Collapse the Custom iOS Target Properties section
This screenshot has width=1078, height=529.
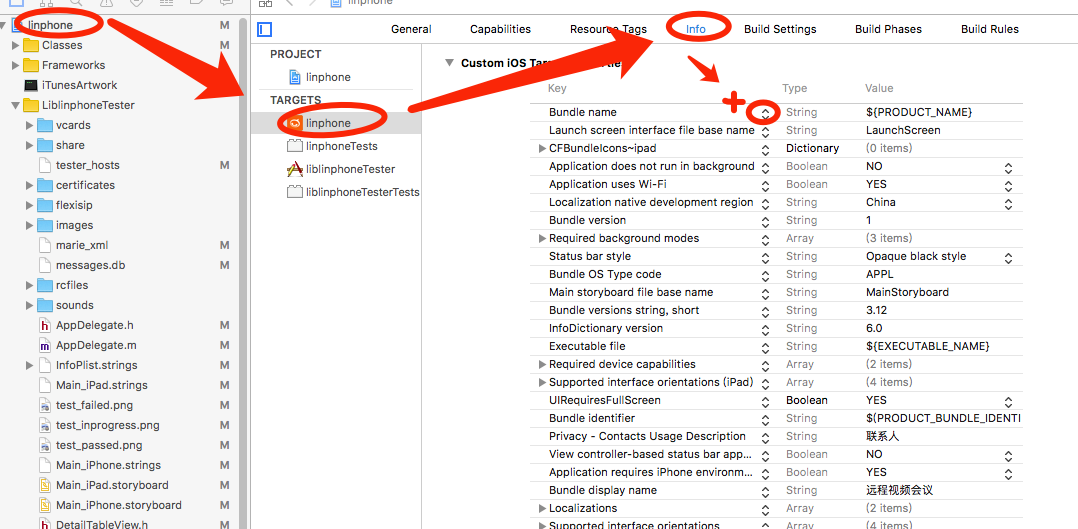[x=450, y=63]
